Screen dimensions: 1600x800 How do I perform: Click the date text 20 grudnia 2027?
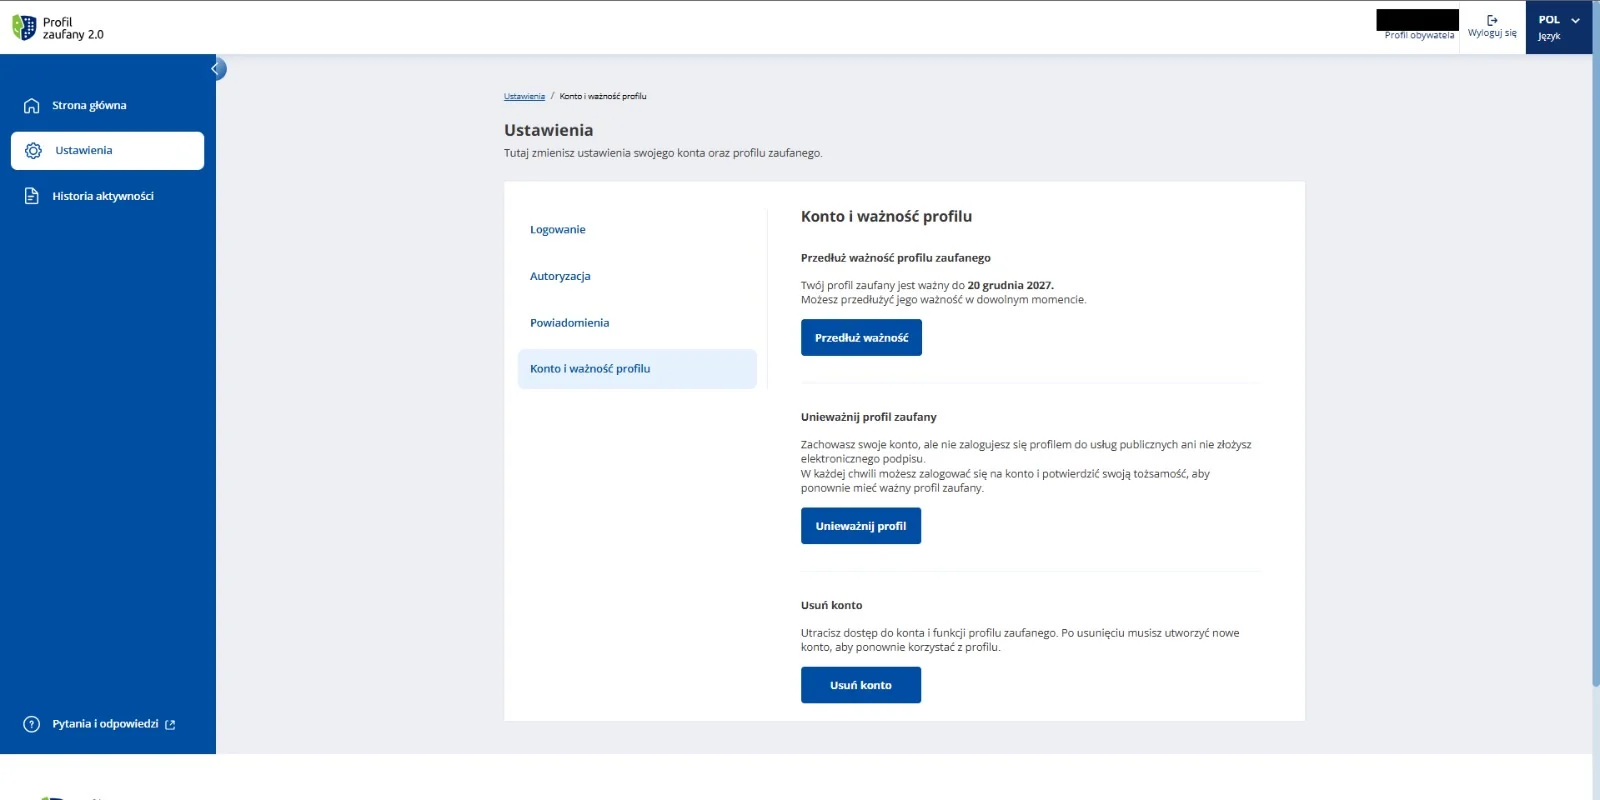(1010, 286)
